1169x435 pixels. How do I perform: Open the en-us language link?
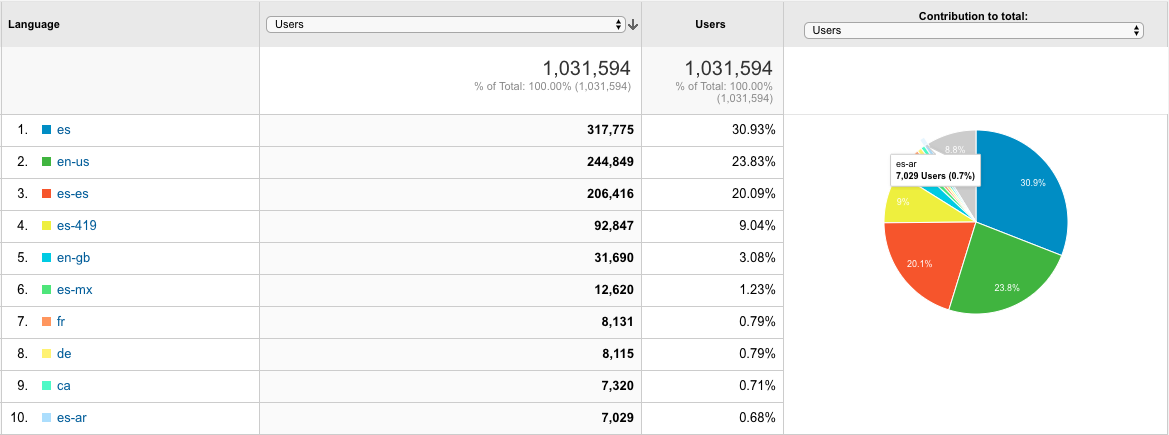pyautogui.click(x=73, y=162)
